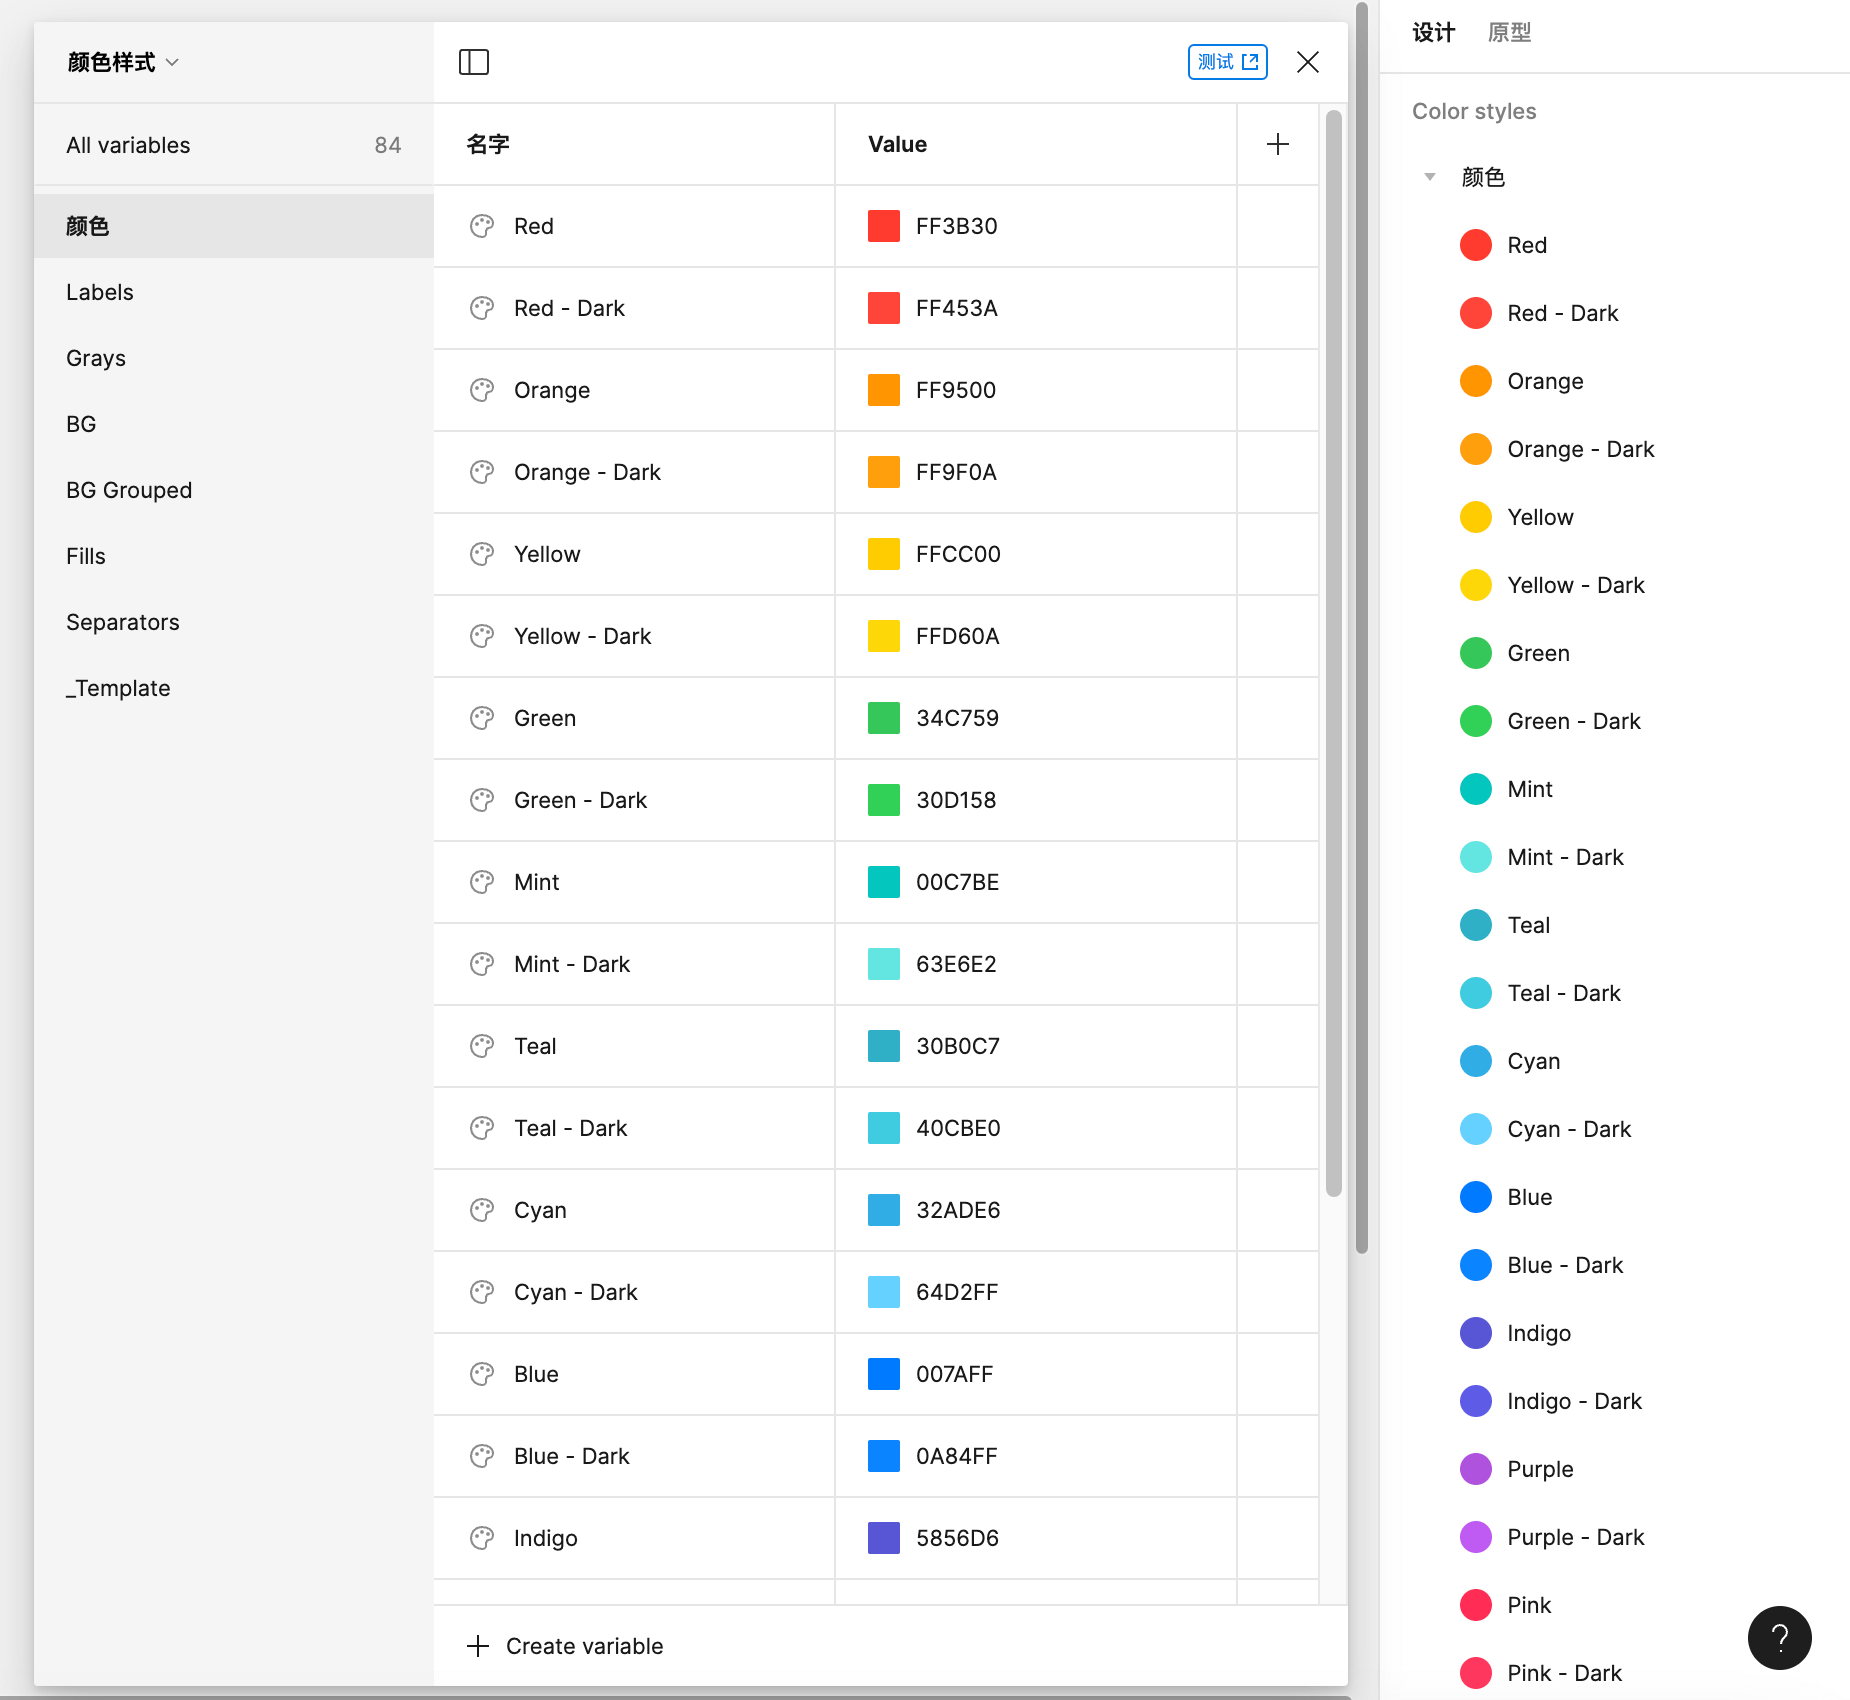1850x1700 pixels.
Task: Click the palette icon beside Indigo variable
Action: click(x=482, y=1538)
